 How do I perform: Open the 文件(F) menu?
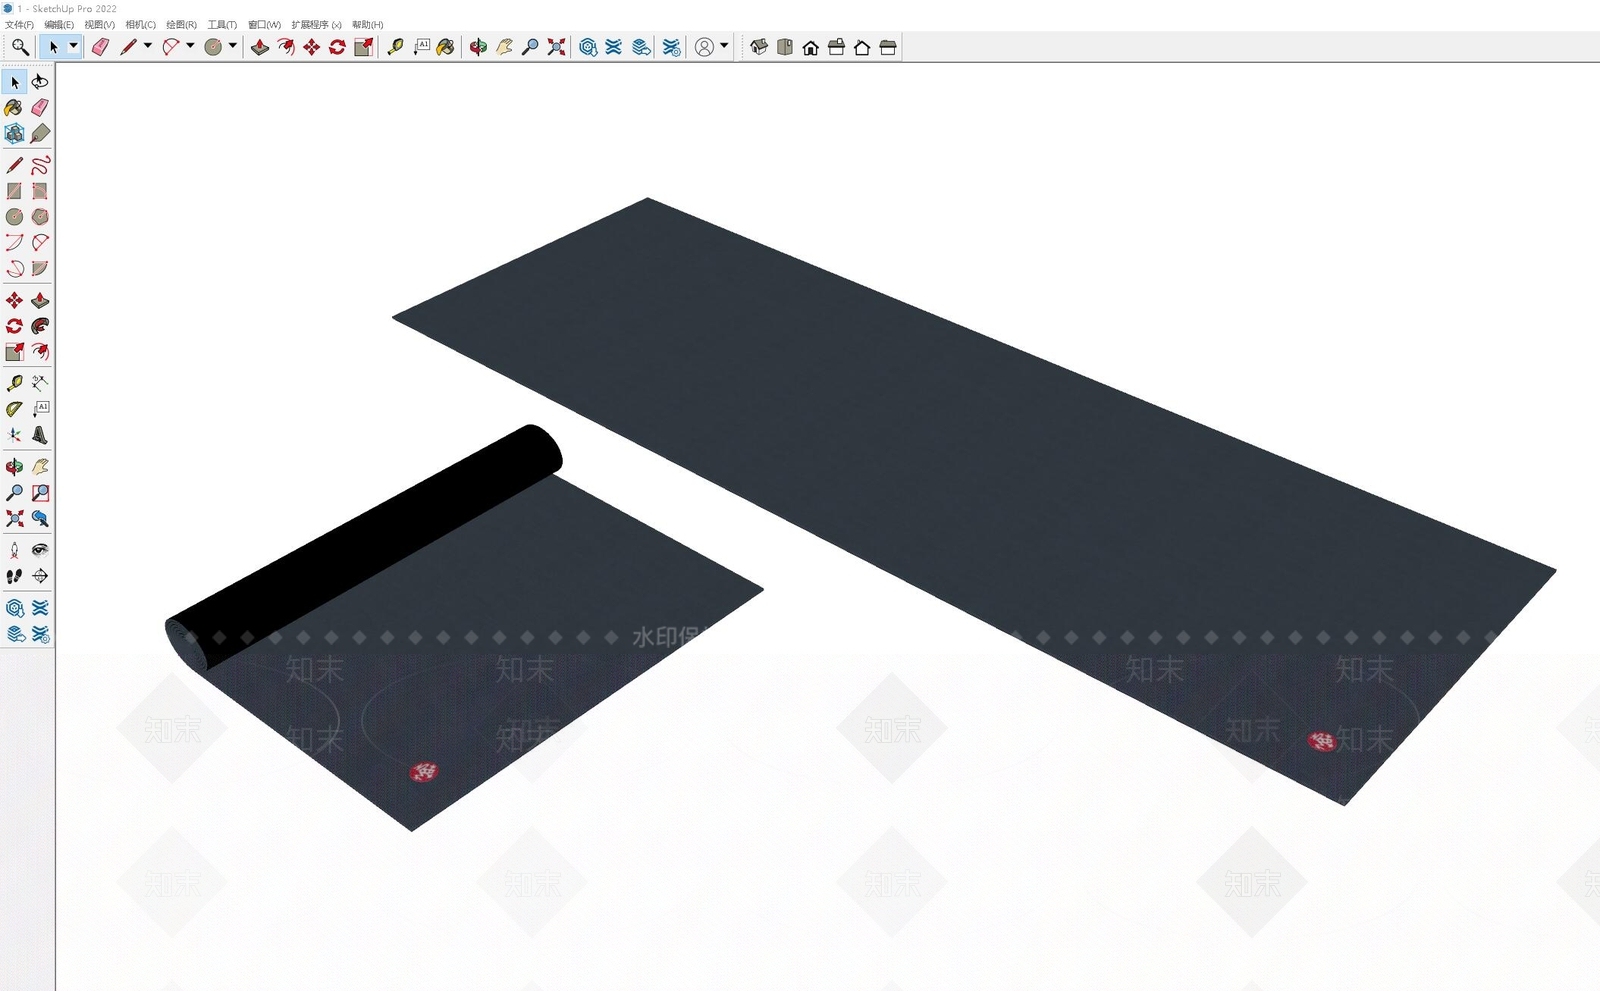click(x=19, y=25)
